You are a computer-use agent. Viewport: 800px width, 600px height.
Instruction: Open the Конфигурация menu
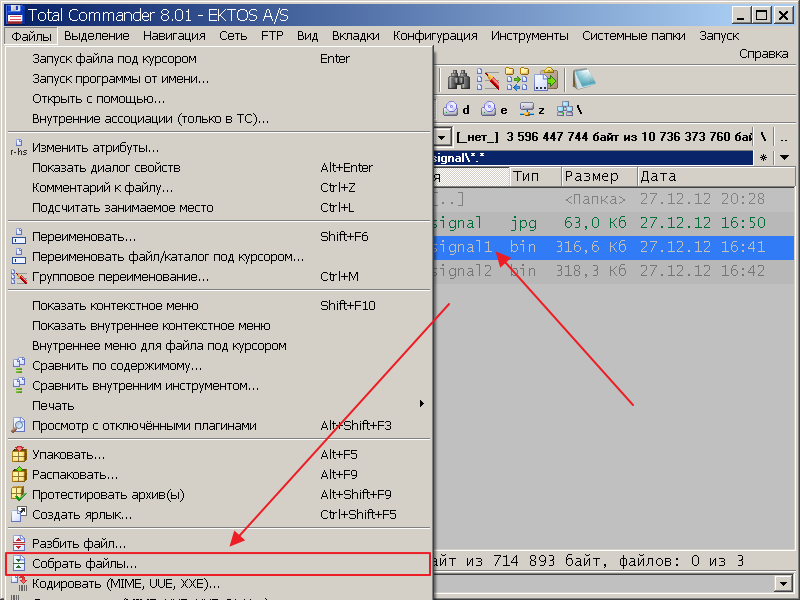click(x=435, y=35)
